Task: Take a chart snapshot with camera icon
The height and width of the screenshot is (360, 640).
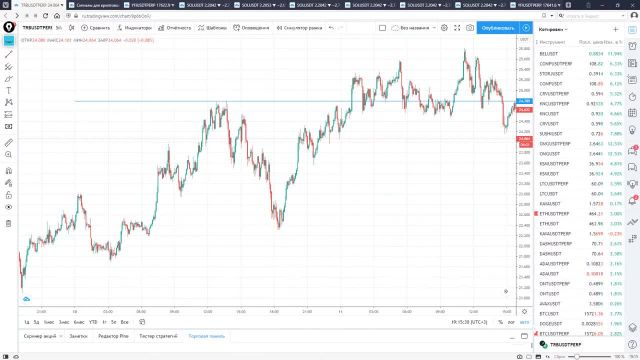Action: [x=470, y=28]
